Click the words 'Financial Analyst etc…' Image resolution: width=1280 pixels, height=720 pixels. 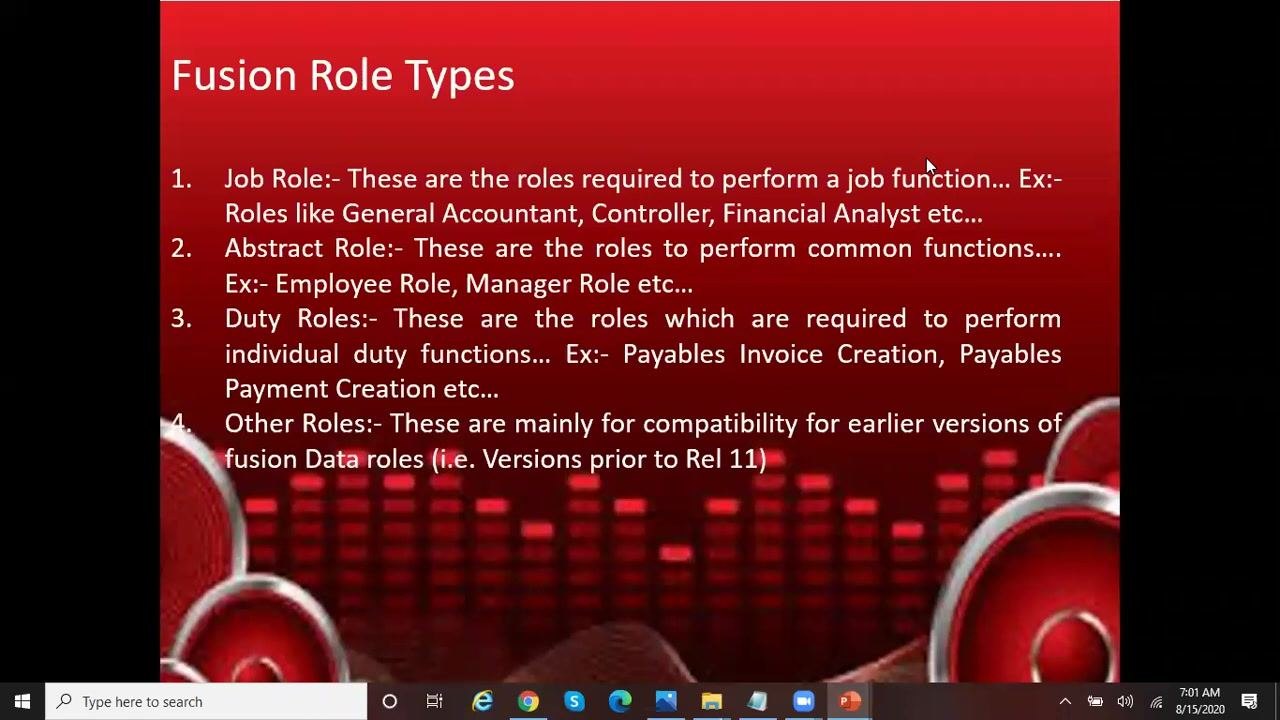[x=852, y=214]
